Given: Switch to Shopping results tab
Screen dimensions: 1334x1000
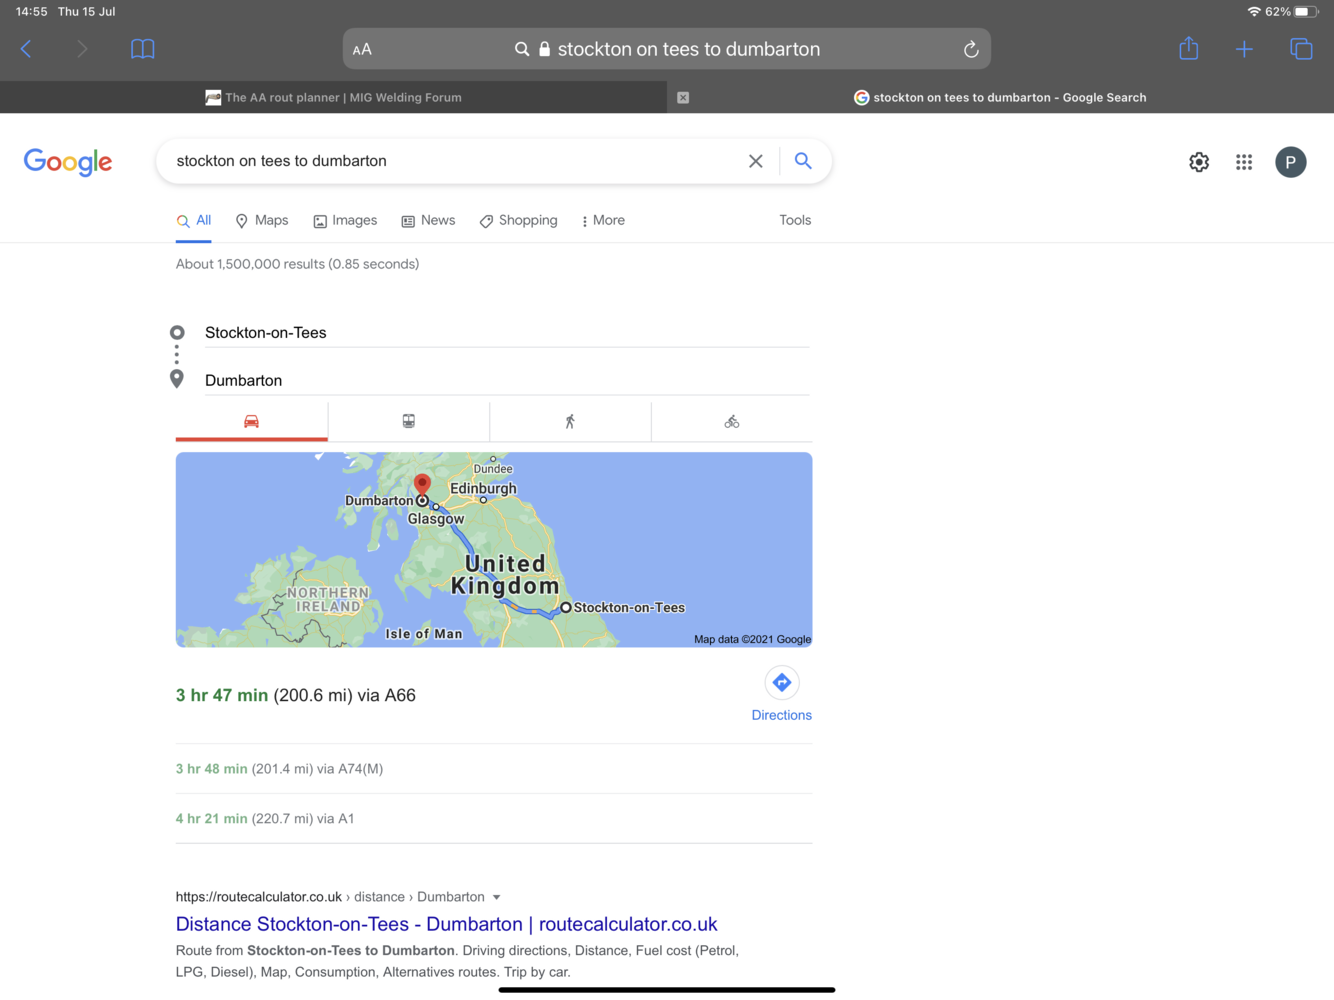Looking at the screenshot, I should tap(518, 221).
